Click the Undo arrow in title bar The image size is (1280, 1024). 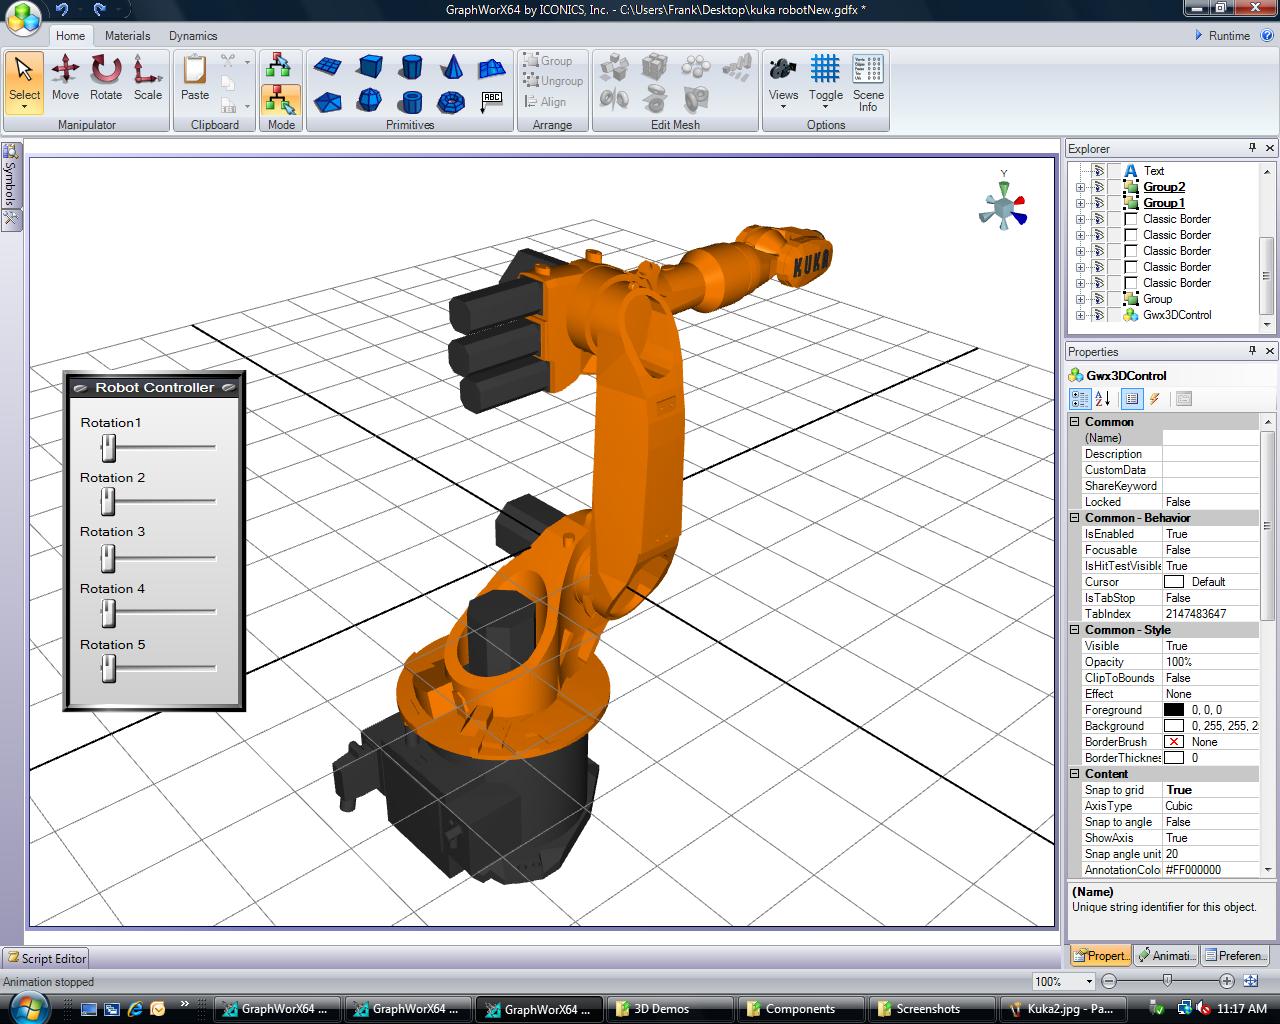63,9
